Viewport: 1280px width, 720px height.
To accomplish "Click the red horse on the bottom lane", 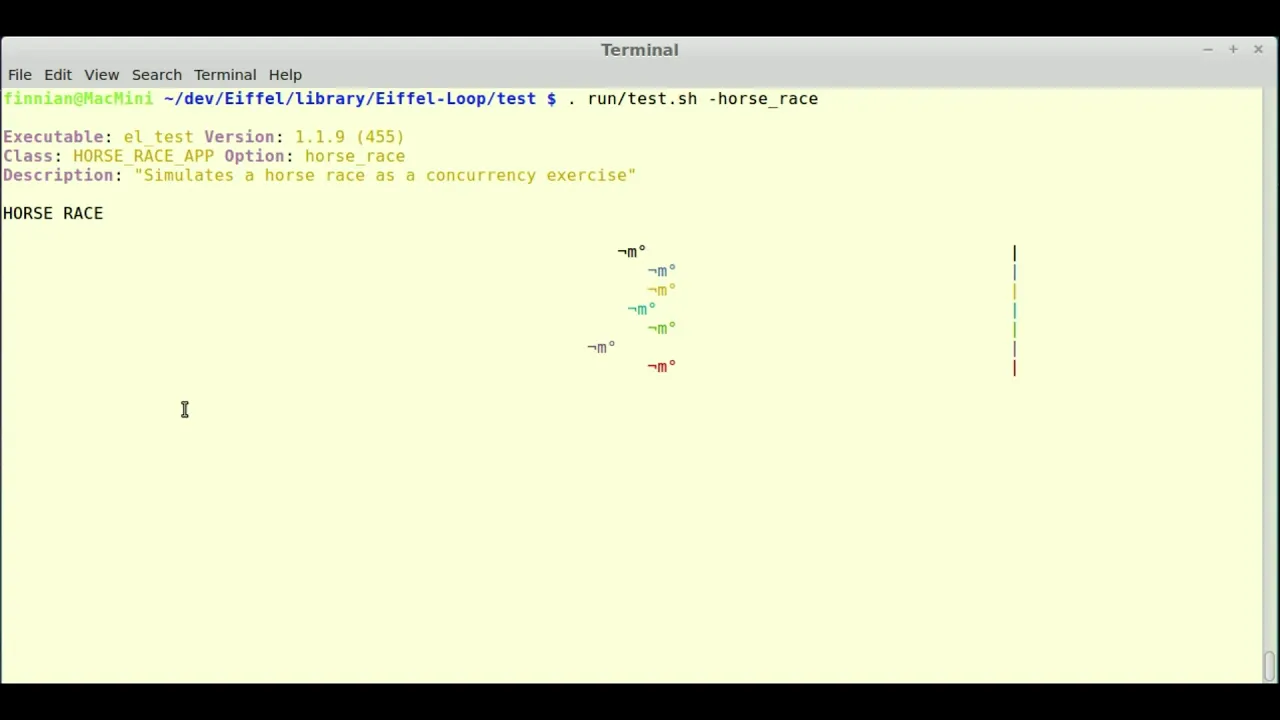I will [x=662, y=367].
